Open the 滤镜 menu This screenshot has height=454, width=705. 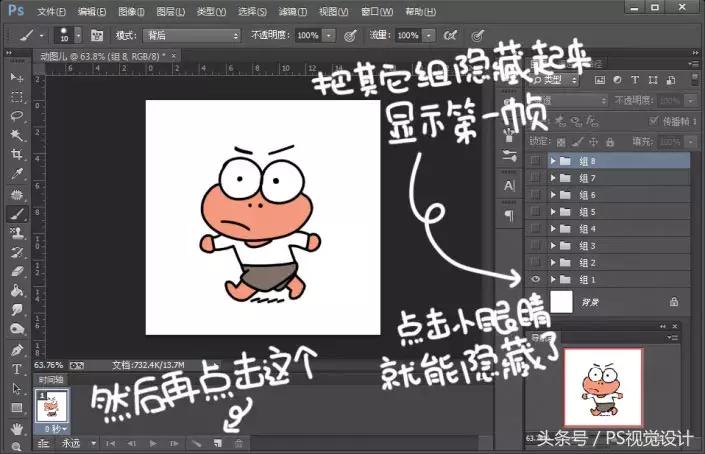293,12
